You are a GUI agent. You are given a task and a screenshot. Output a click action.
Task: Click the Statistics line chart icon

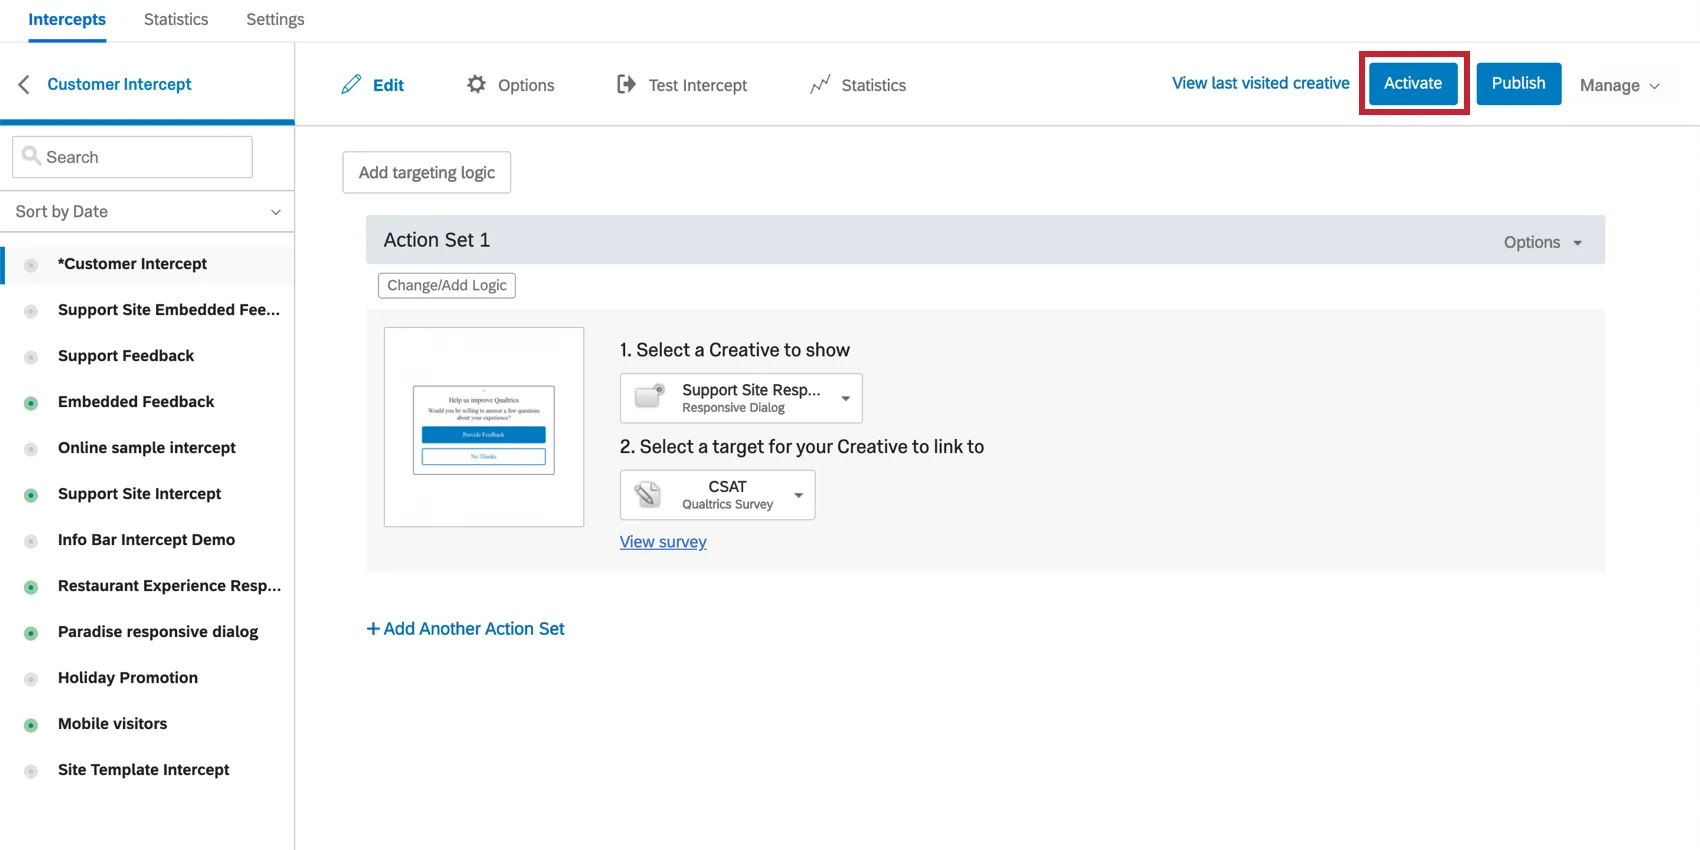820,85
